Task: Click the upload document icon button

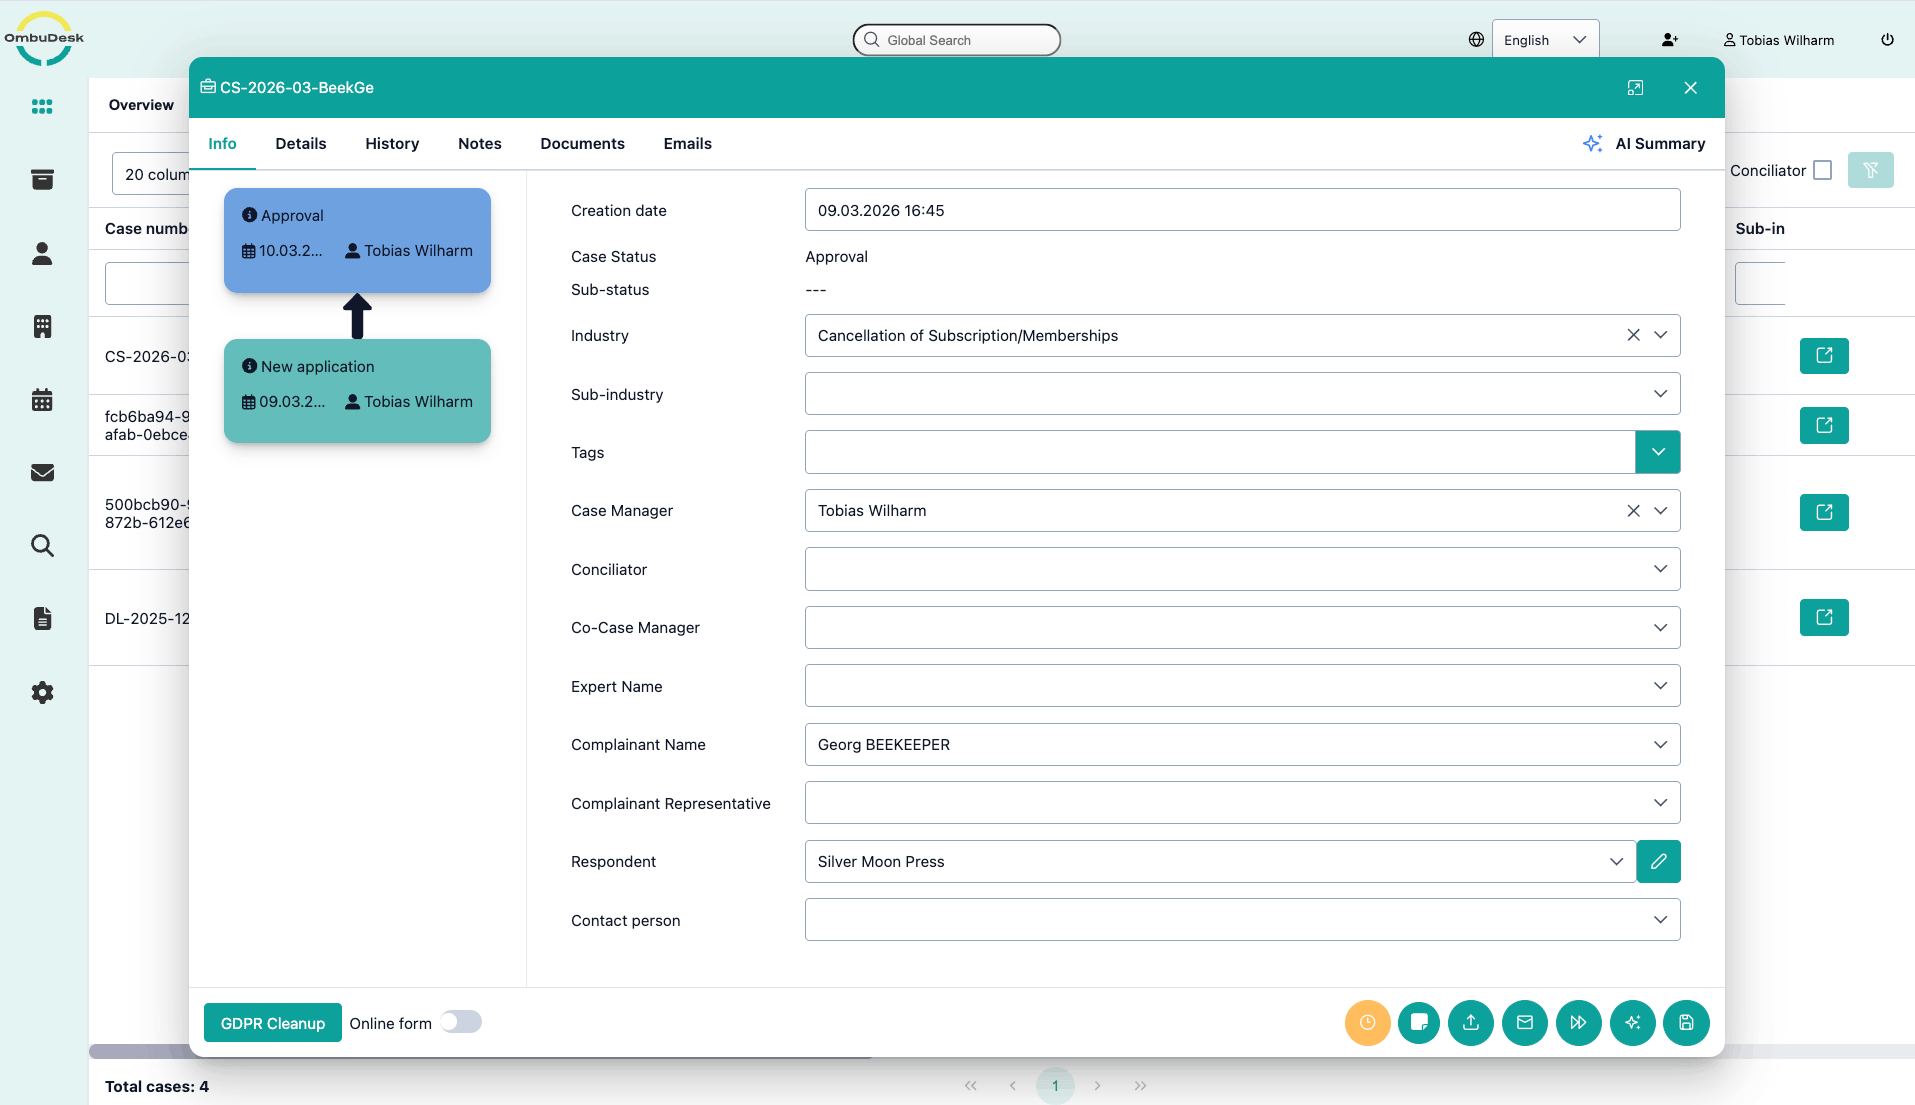Action: 1470,1022
